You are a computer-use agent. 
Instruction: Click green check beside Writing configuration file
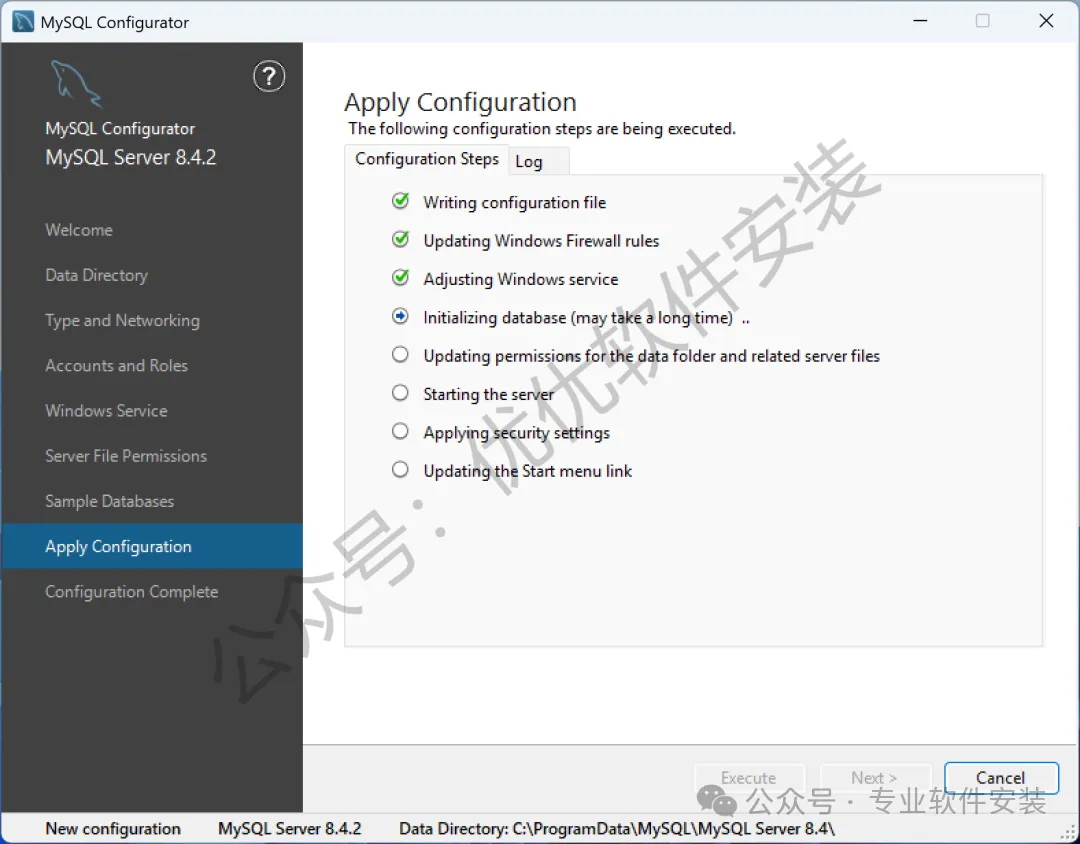click(x=400, y=201)
